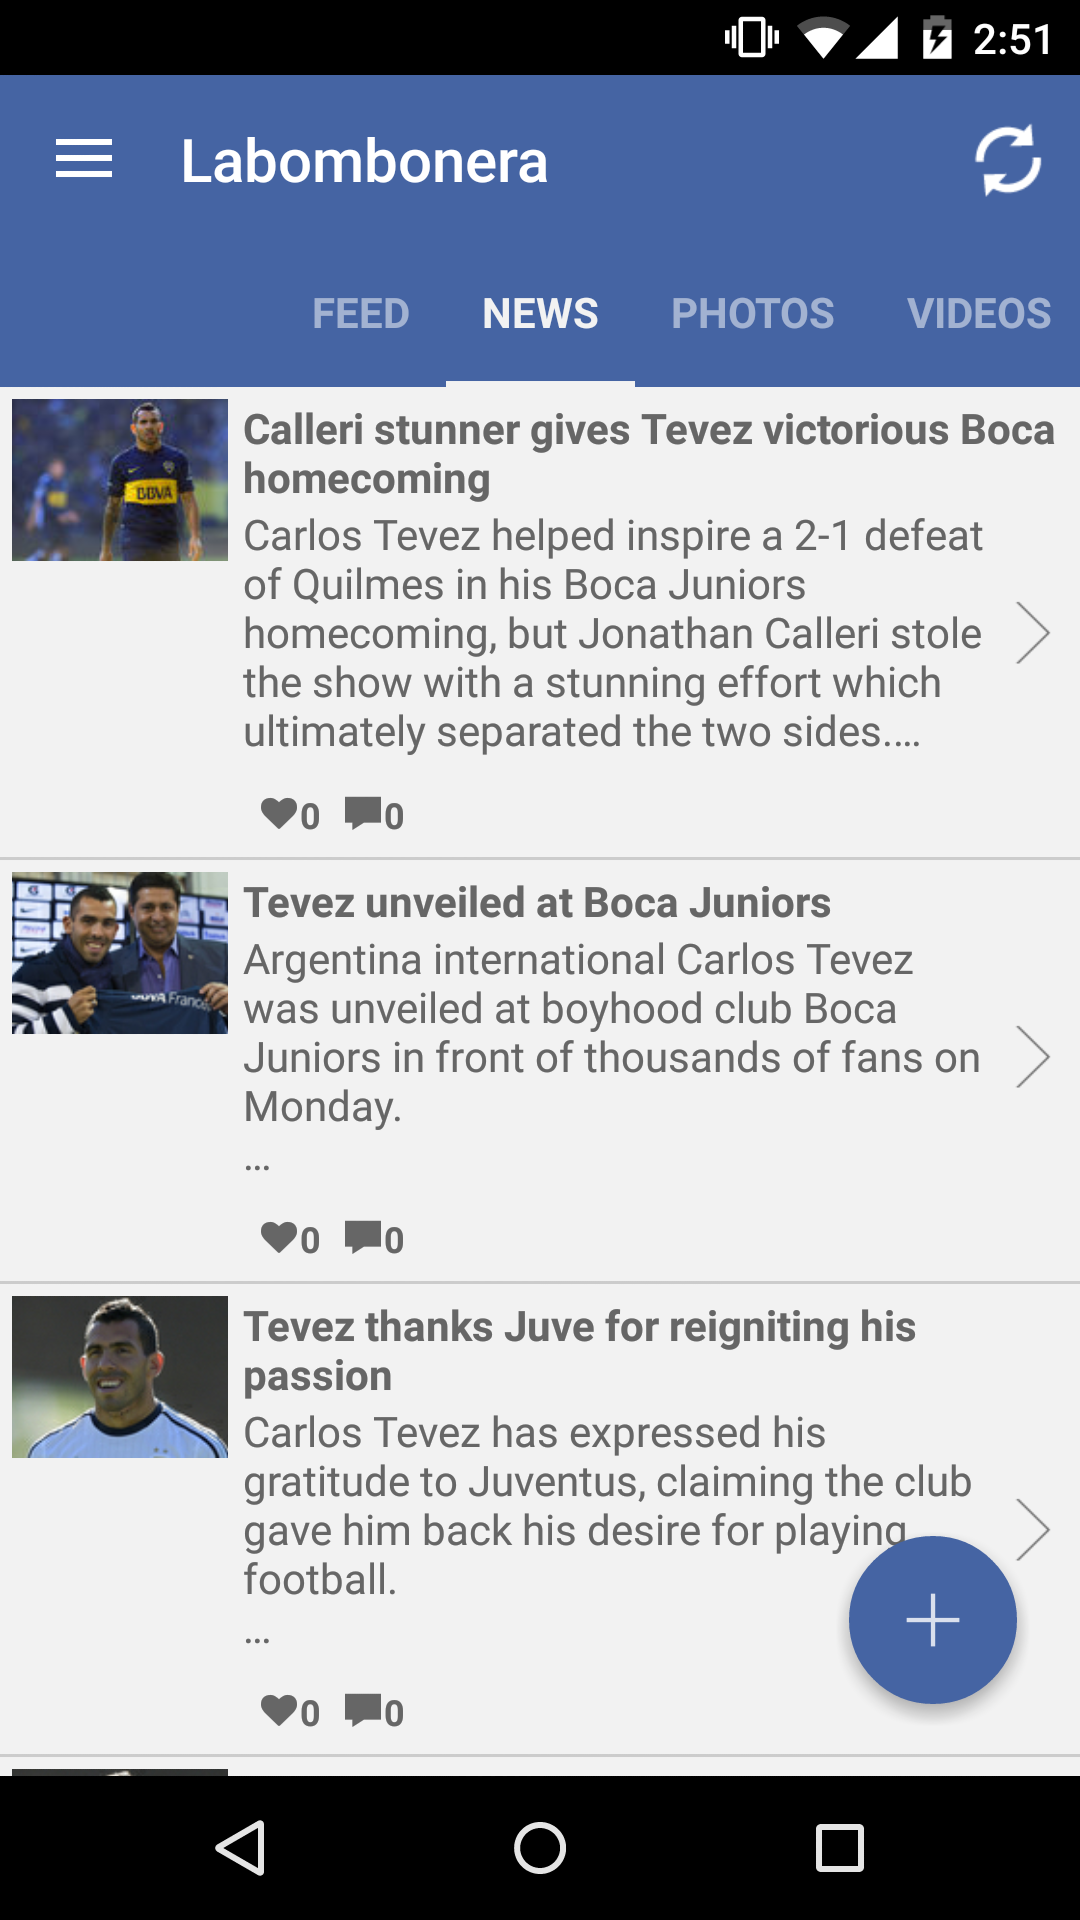Switch to the FEED tab
This screenshot has width=1080, height=1920.
(x=361, y=314)
